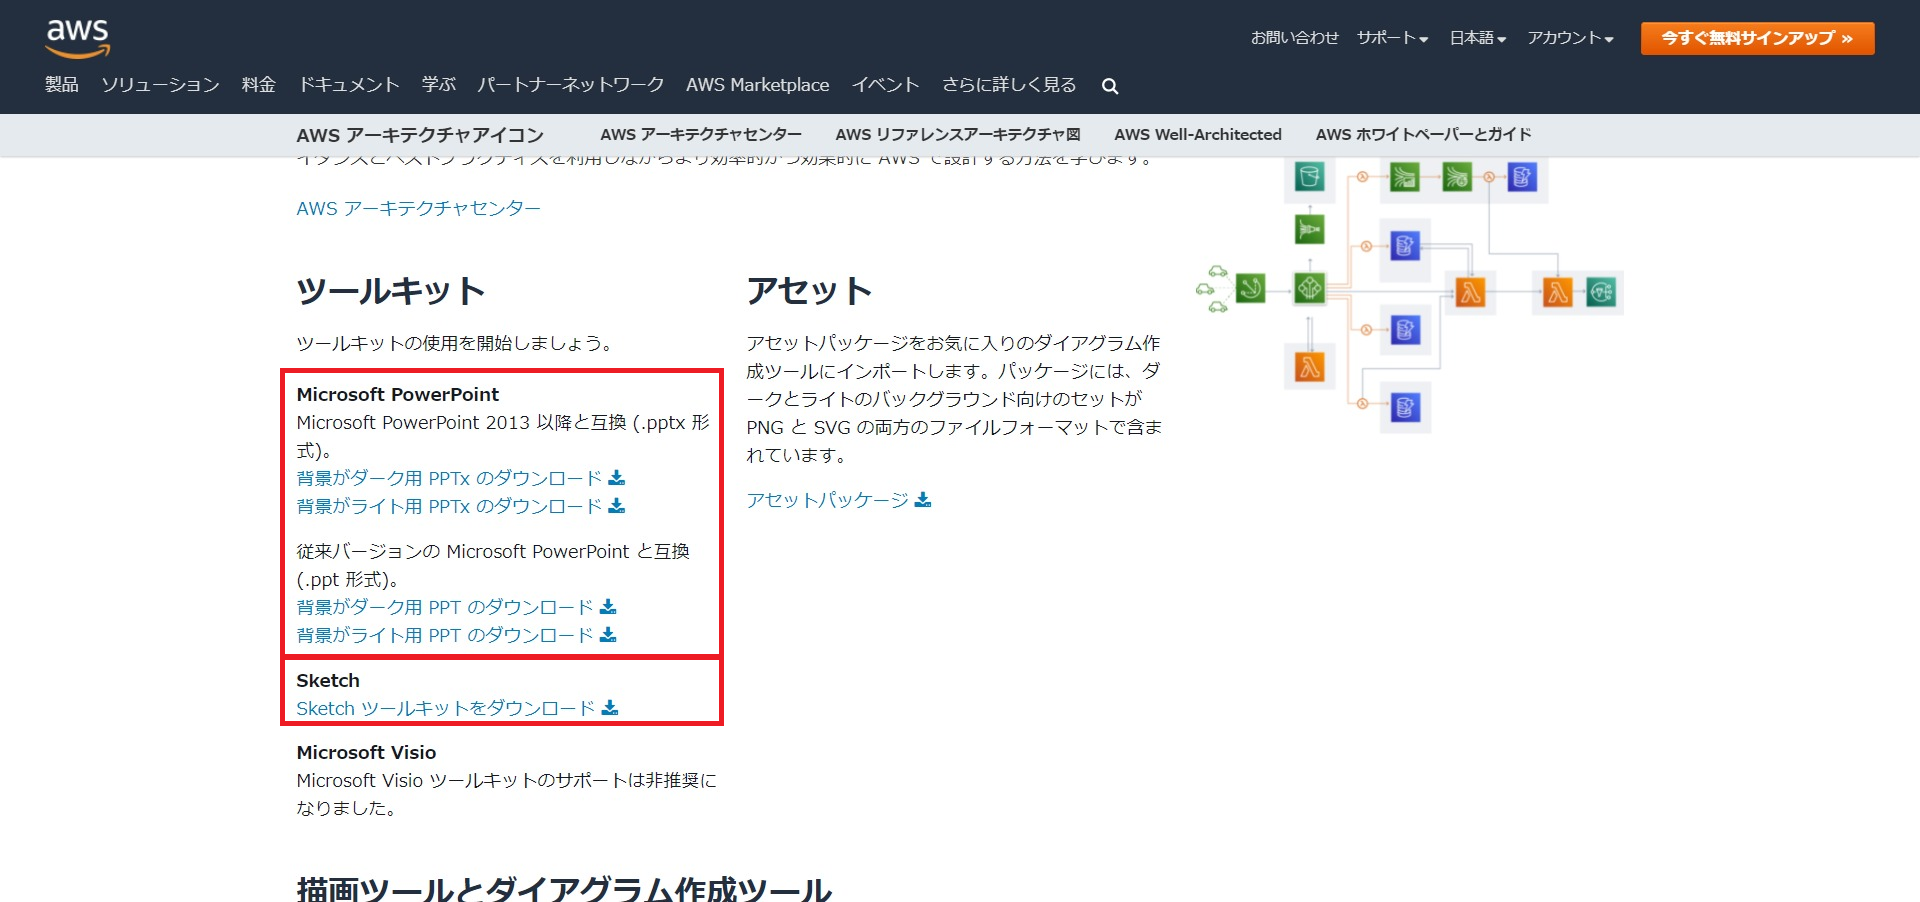The height and width of the screenshot is (902, 1920).
Task: Click 描画ツールとダイアグラム作成ツール heading
Action: click(x=564, y=888)
